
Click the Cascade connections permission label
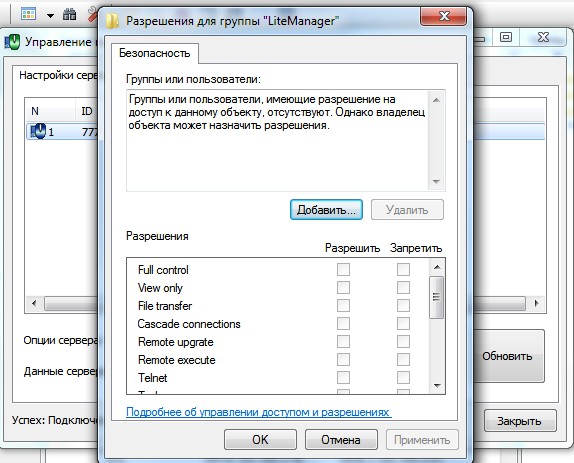tap(189, 324)
